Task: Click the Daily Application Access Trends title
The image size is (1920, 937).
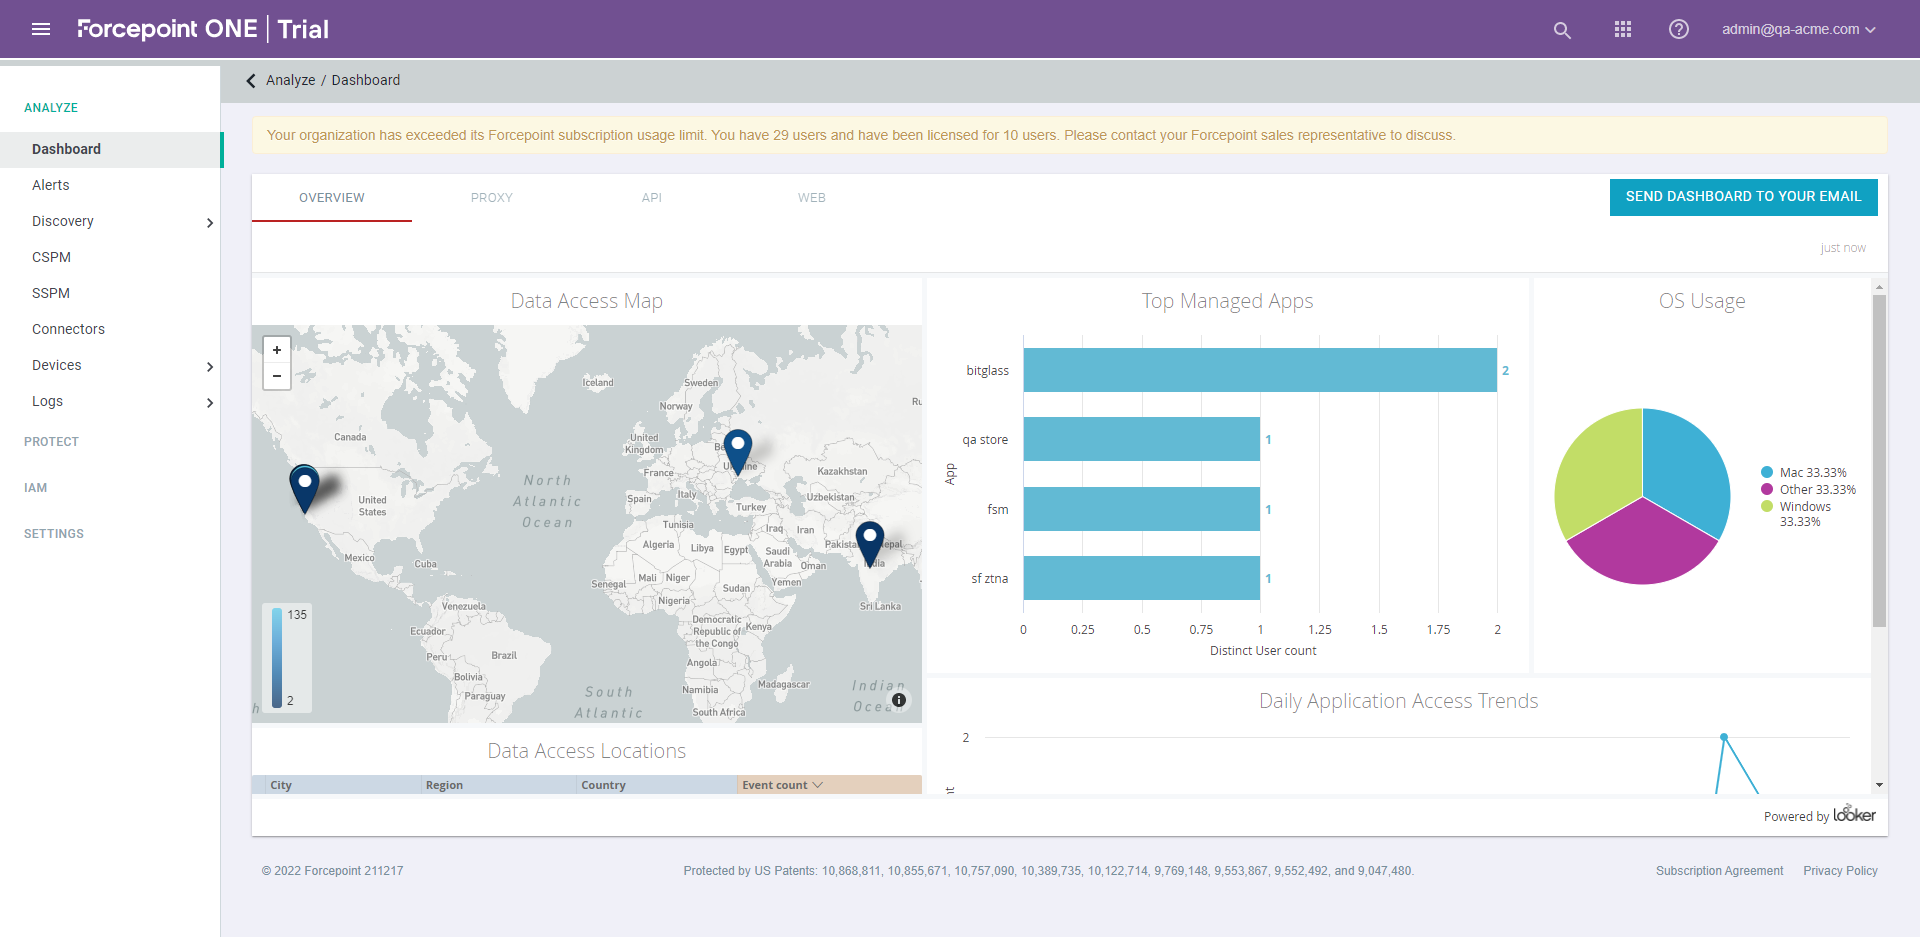Action: click(1398, 701)
